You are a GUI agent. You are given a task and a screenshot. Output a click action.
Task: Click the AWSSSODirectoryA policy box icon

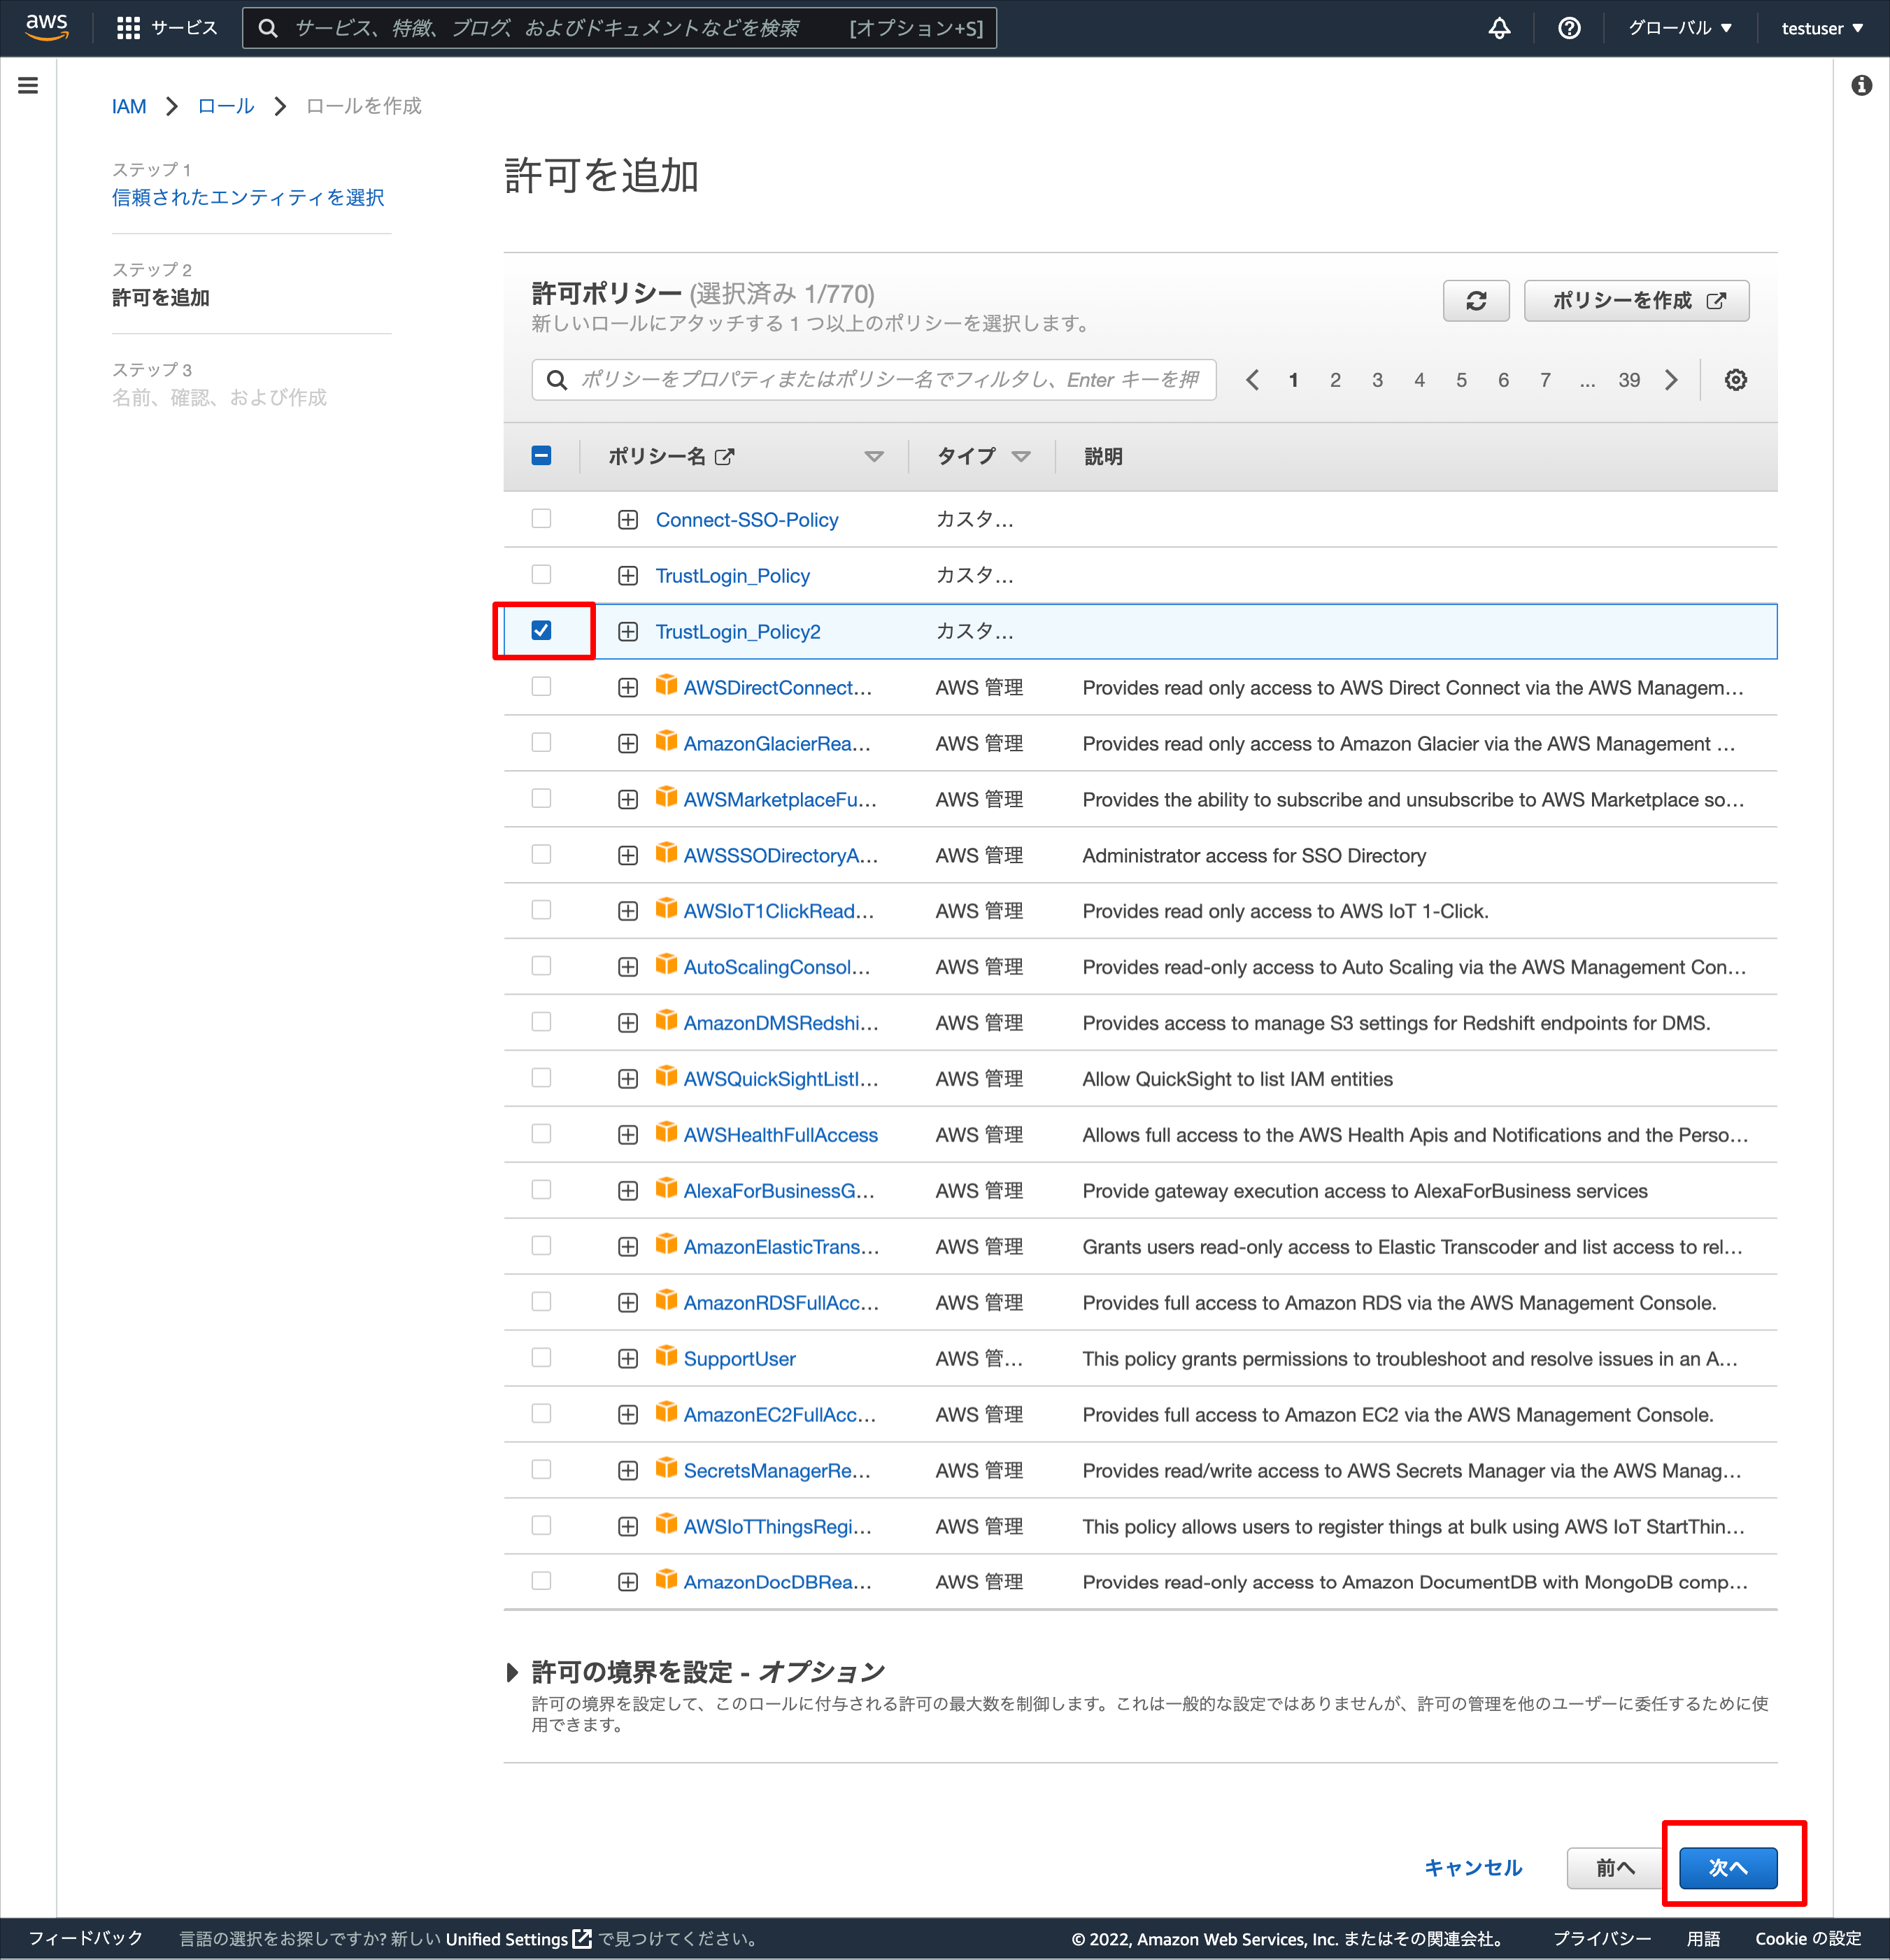(x=666, y=853)
